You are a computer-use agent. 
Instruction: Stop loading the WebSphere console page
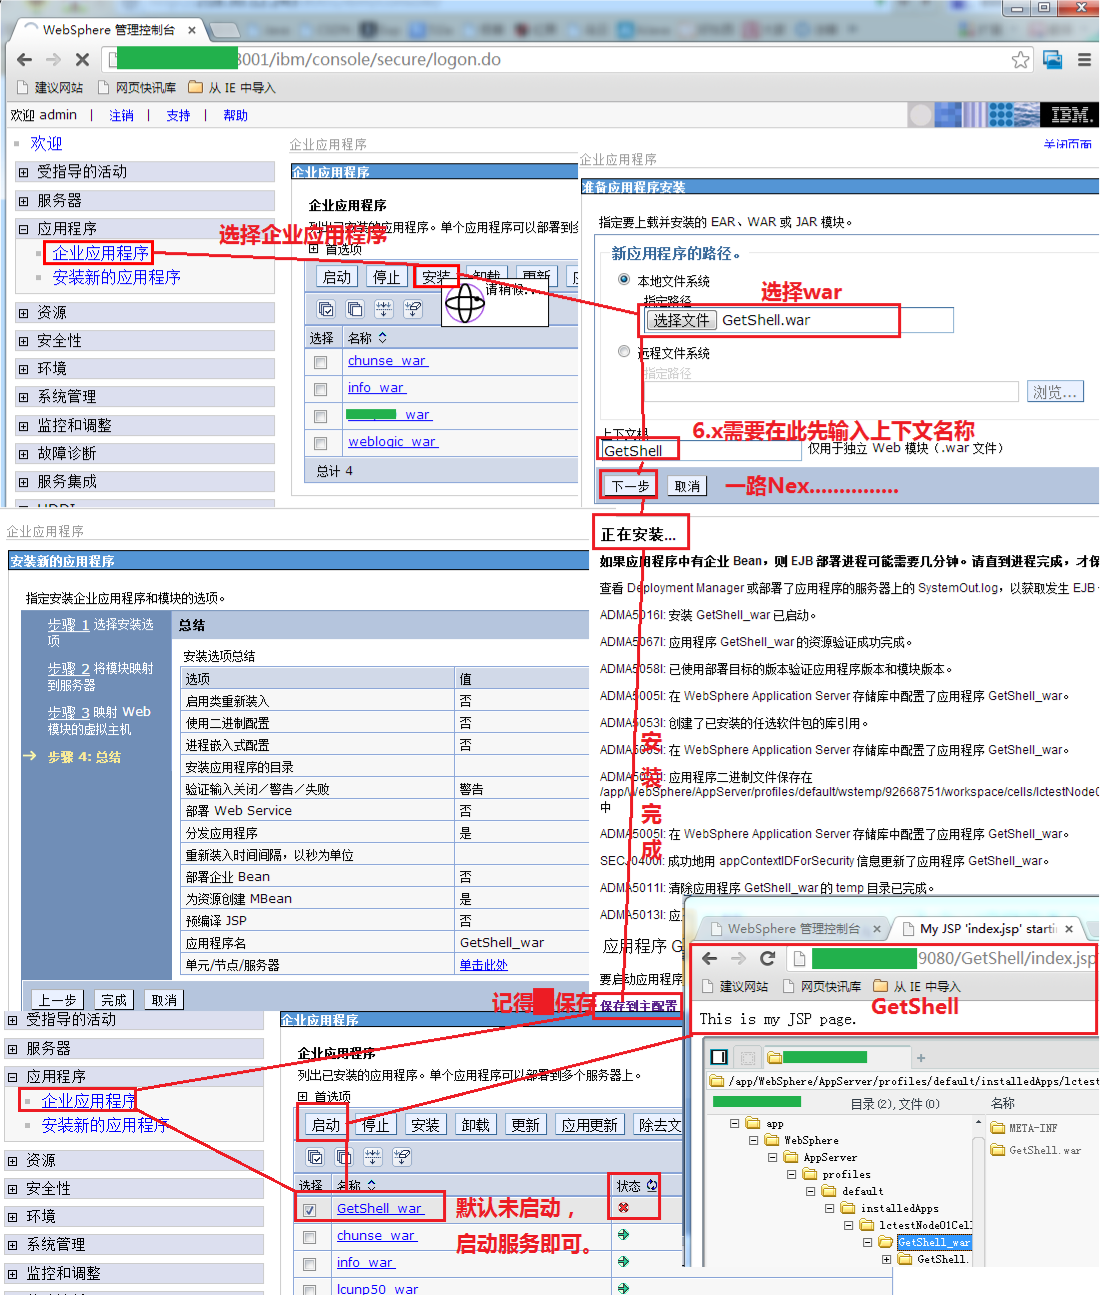[82, 60]
